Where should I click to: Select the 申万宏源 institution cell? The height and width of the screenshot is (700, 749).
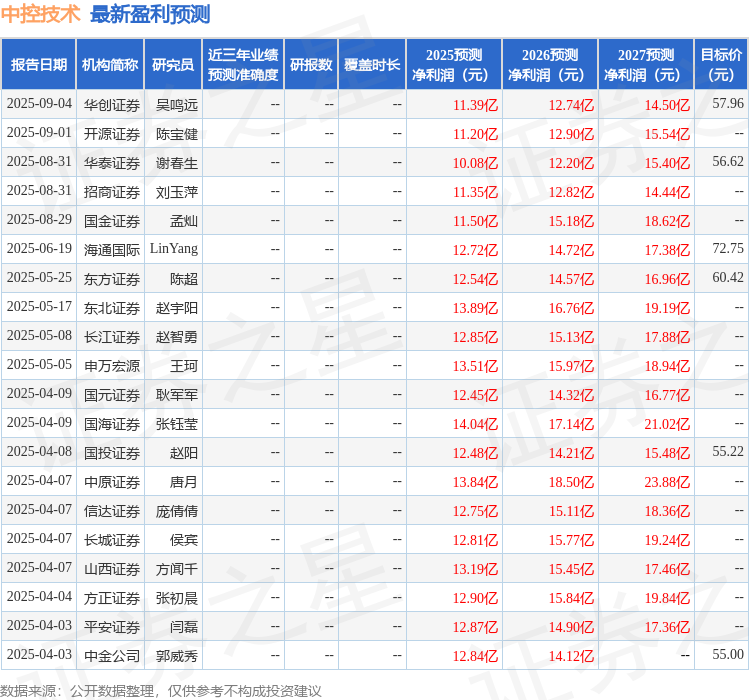click(x=112, y=366)
